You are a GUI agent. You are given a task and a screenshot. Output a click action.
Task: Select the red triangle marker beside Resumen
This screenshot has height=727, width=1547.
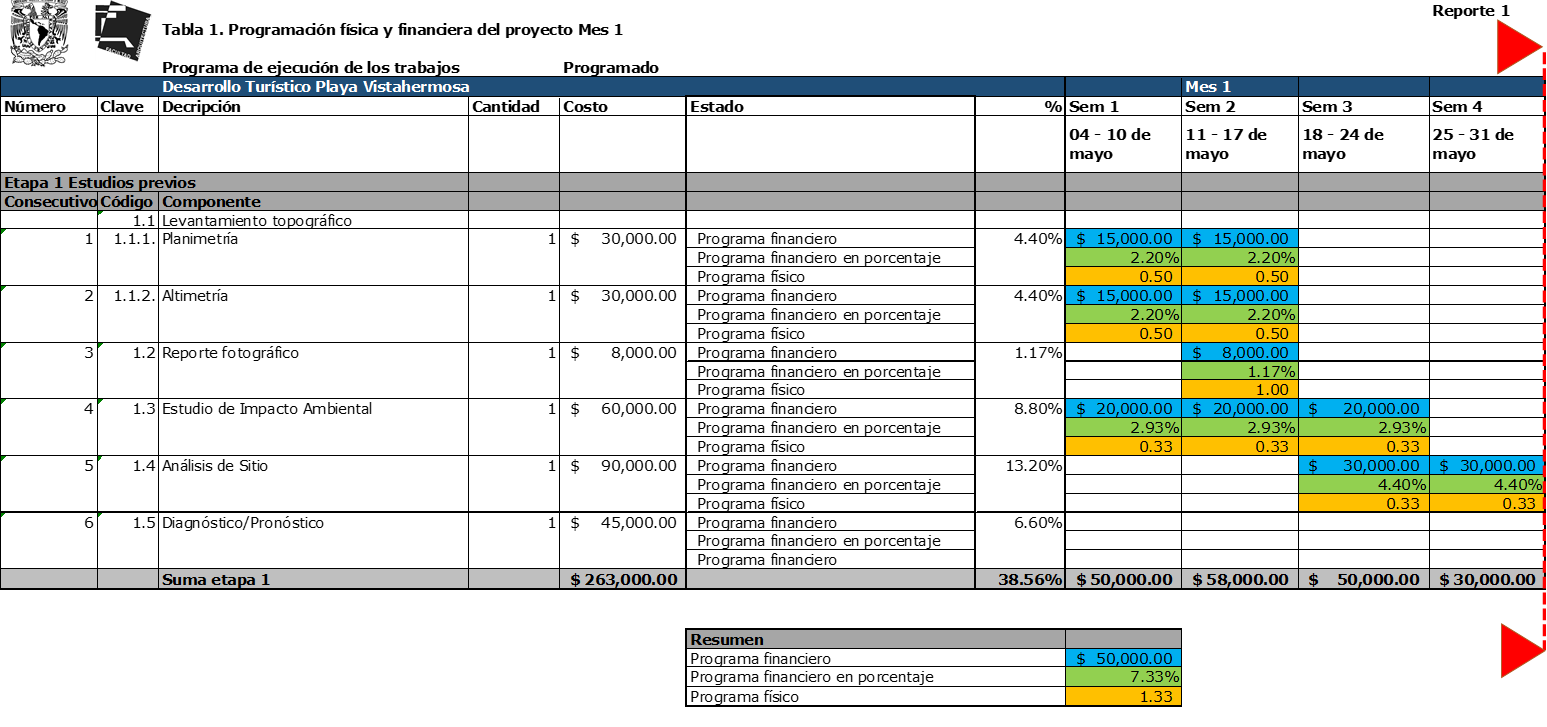(1522, 650)
